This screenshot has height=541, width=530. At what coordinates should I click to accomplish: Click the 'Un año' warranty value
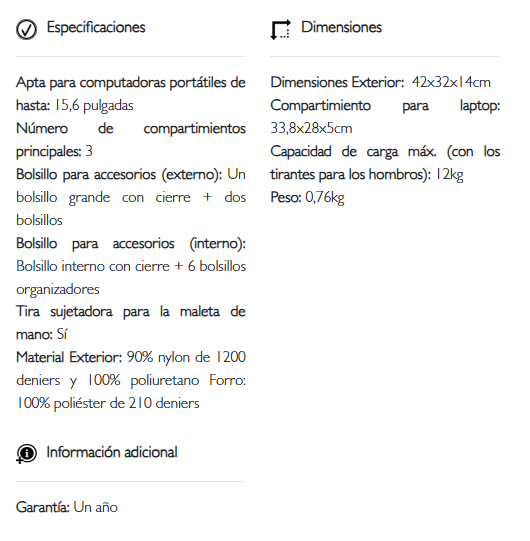[96, 507]
